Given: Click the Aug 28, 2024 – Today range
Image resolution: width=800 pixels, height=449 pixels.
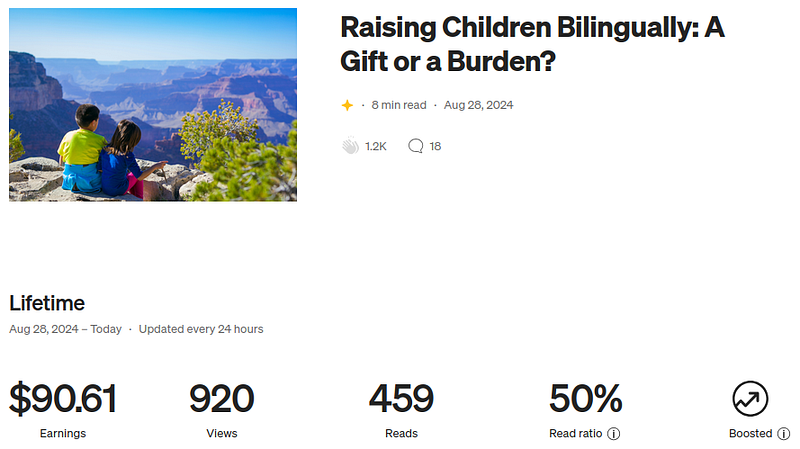Looking at the screenshot, I should point(65,329).
